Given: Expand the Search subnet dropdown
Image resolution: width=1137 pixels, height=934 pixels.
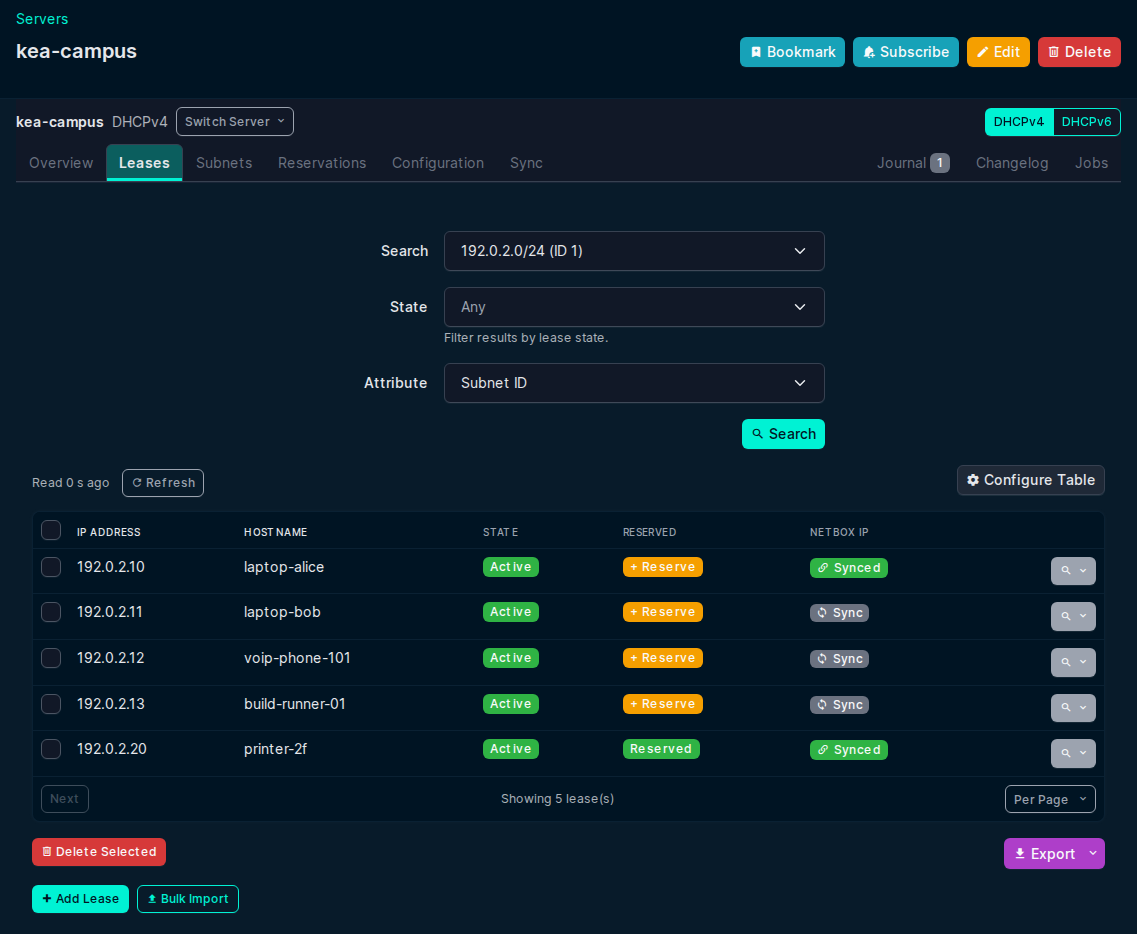Looking at the screenshot, I should pos(634,251).
